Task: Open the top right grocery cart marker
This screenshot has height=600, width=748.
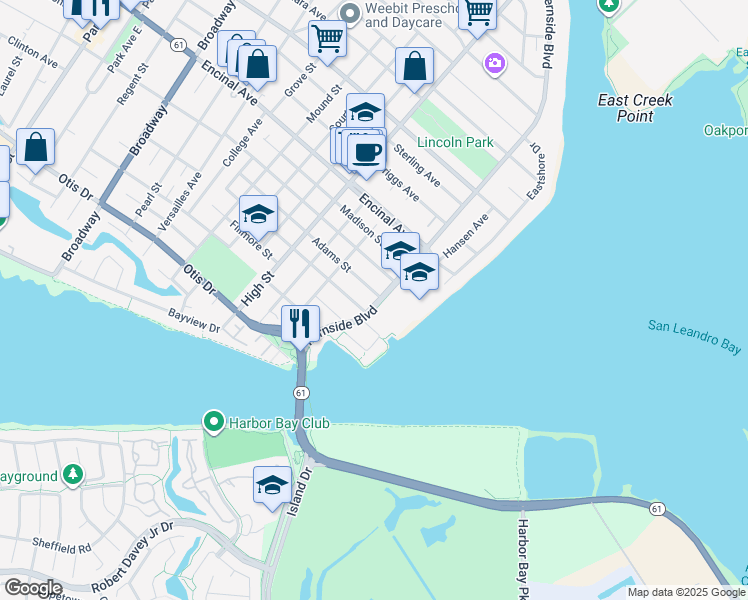Action: pyautogui.click(x=477, y=13)
